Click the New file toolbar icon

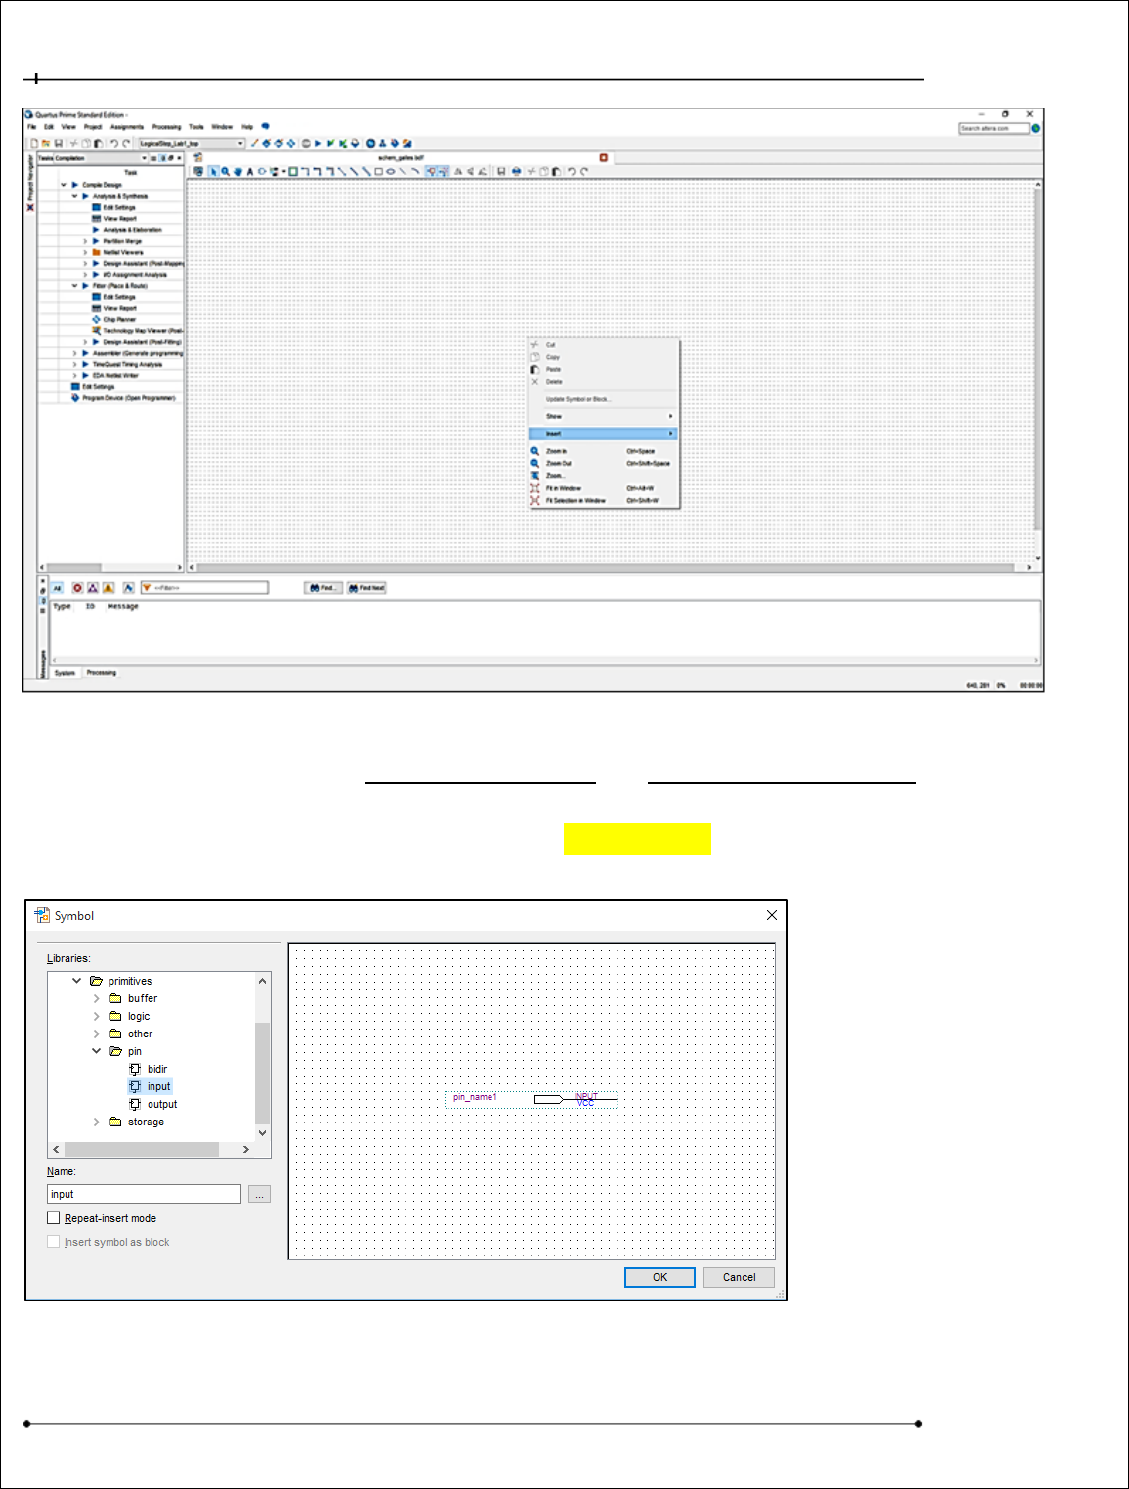[33, 143]
